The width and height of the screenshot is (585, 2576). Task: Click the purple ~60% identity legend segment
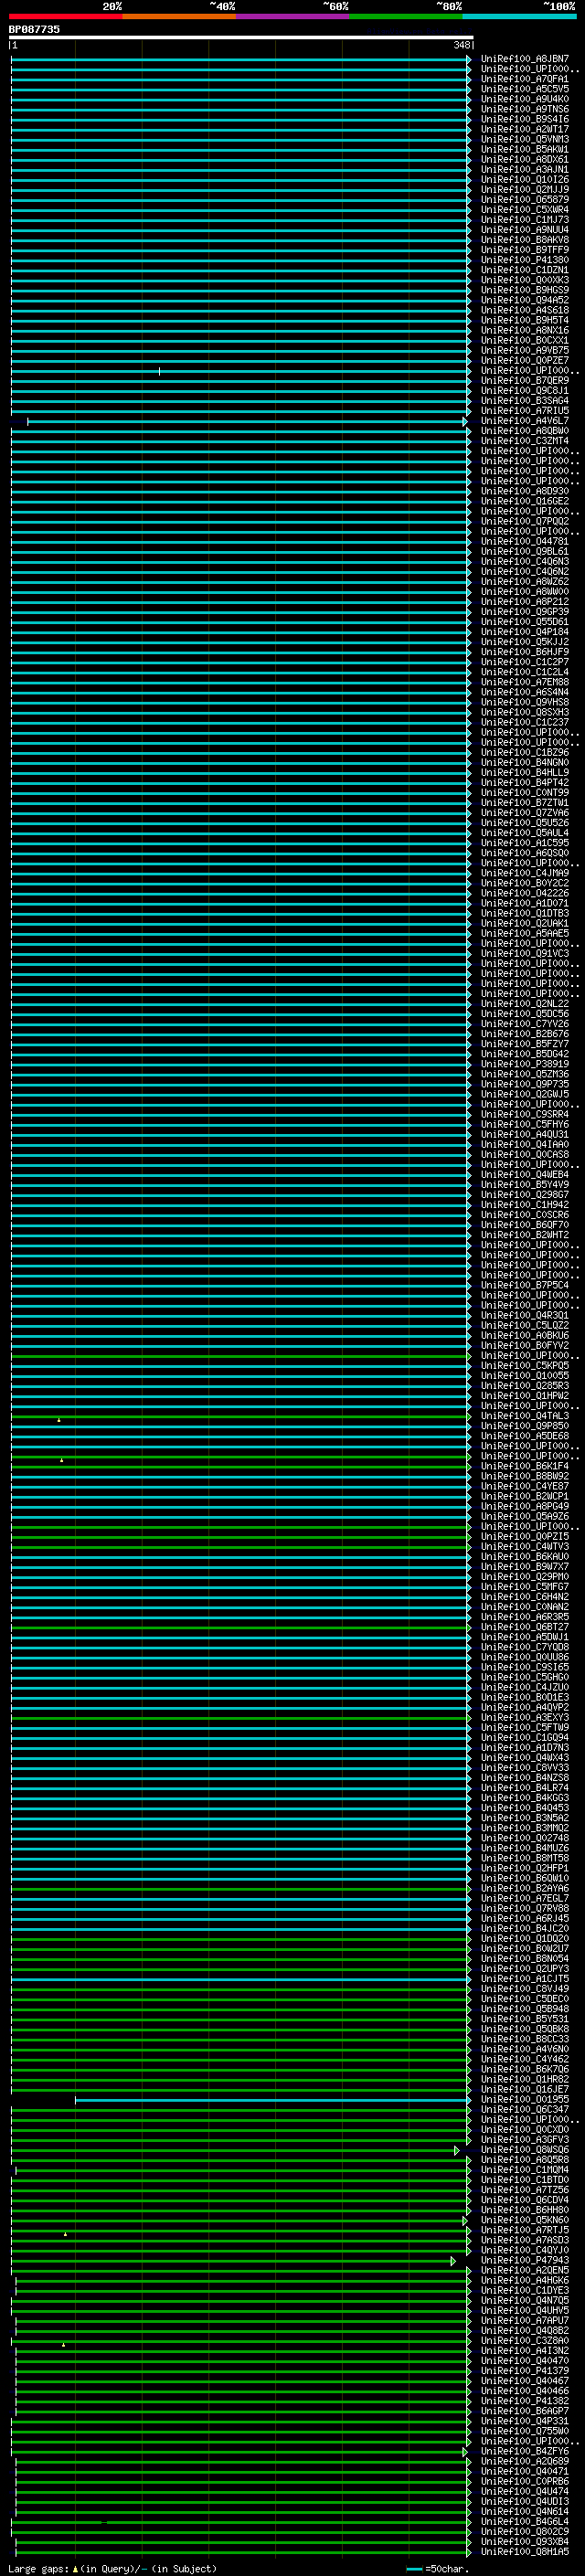(x=292, y=17)
